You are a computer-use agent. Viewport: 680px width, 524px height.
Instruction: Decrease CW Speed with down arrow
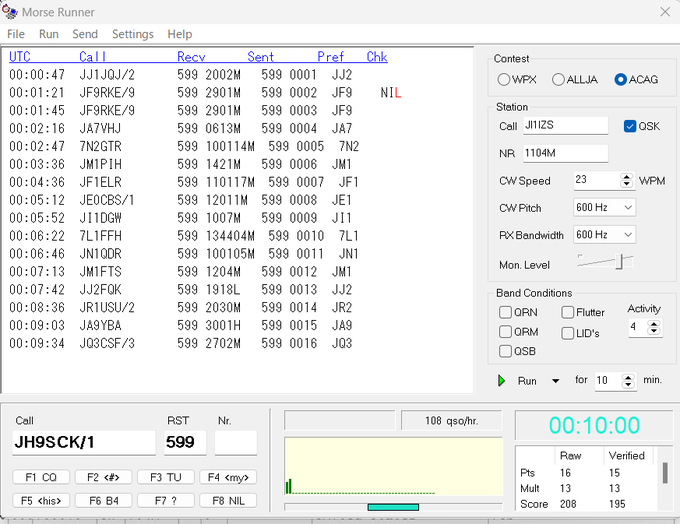point(626,184)
